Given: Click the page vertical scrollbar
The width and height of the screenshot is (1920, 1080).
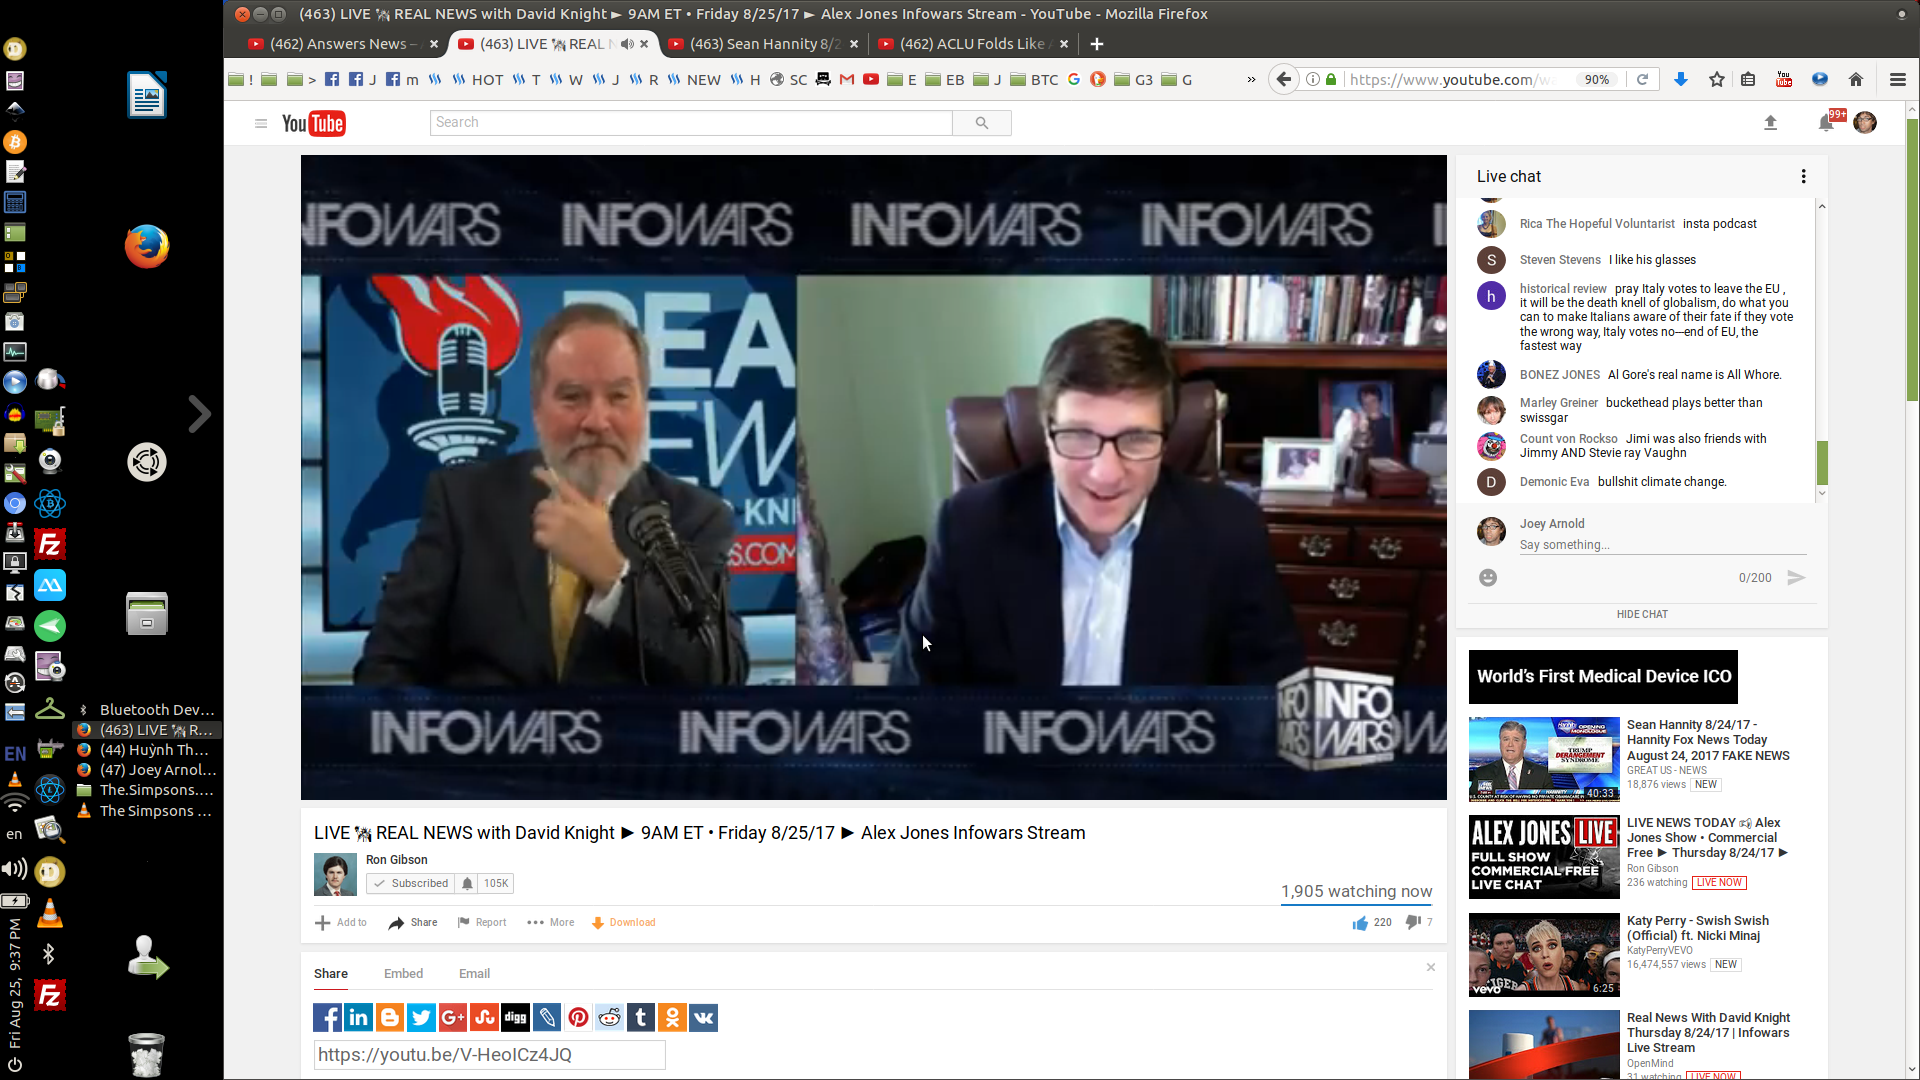Looking at the screenshot, I should 1912,260.
